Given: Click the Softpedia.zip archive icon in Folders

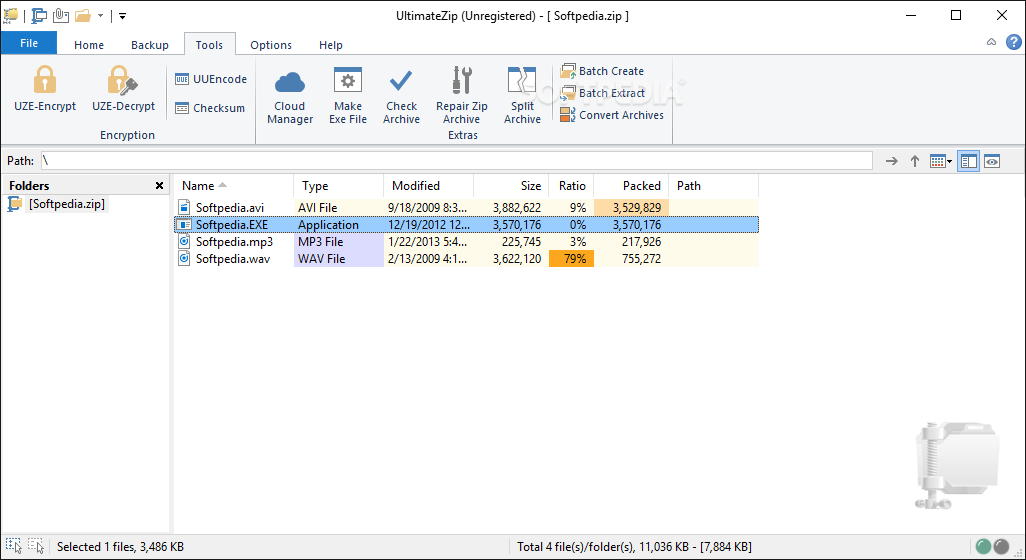Looking at the screenshot, I should tap(14, 204).
